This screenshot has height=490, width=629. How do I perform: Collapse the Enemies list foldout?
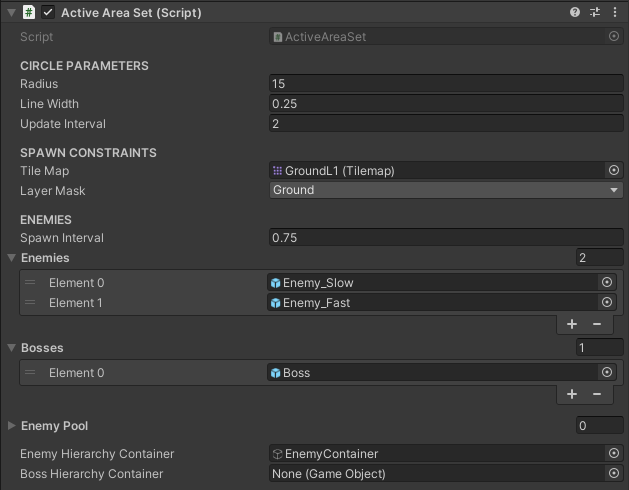11,257
